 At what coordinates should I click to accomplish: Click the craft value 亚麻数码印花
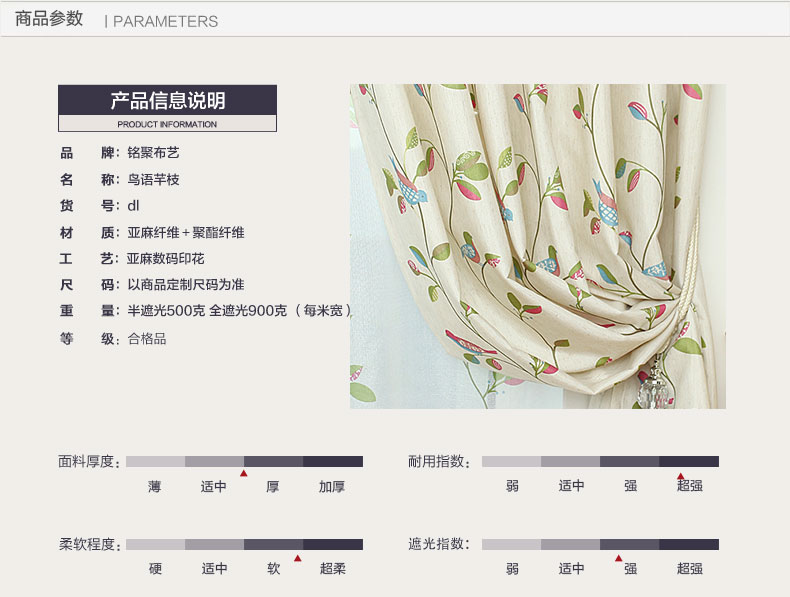pyautogui.click(x=165, y=259)
